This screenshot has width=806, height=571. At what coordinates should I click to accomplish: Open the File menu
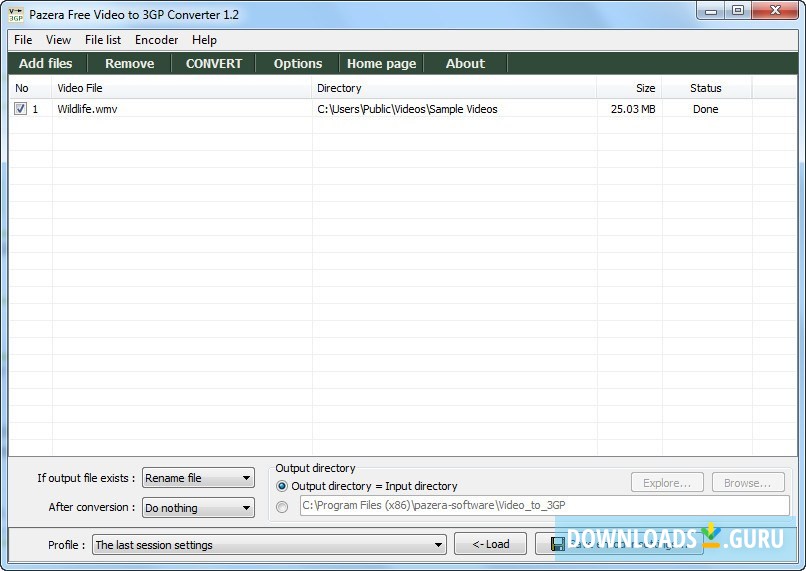23,40
